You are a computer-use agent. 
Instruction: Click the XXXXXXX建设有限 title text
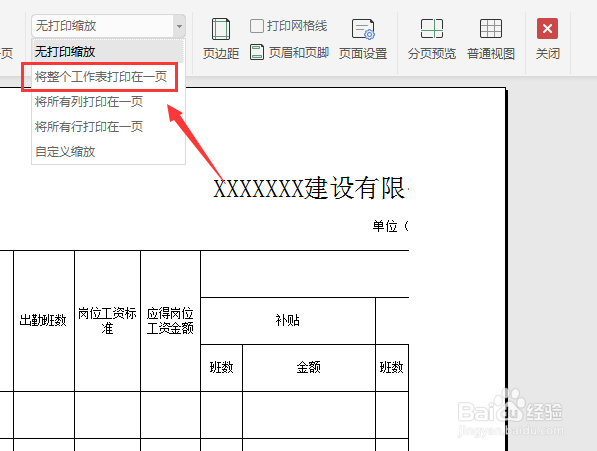(x=309, y=188)
